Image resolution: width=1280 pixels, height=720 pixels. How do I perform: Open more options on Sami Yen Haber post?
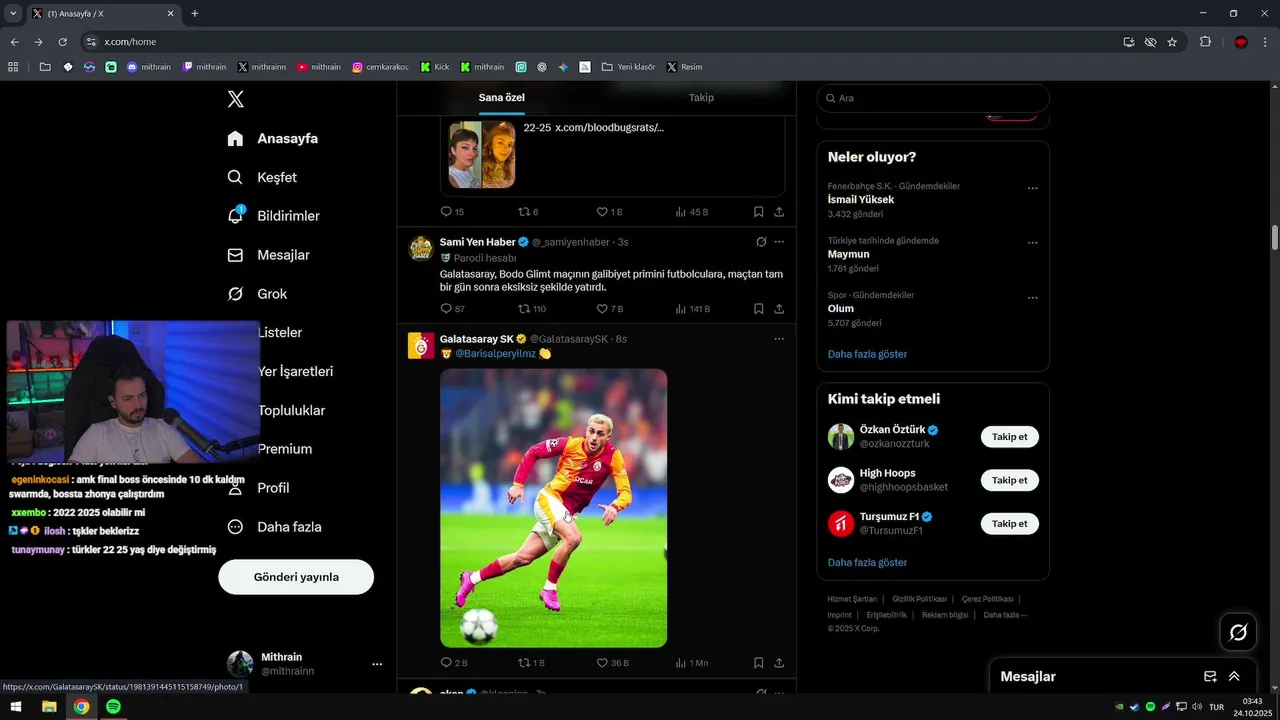pyautogui.click(x=779, y=242)
